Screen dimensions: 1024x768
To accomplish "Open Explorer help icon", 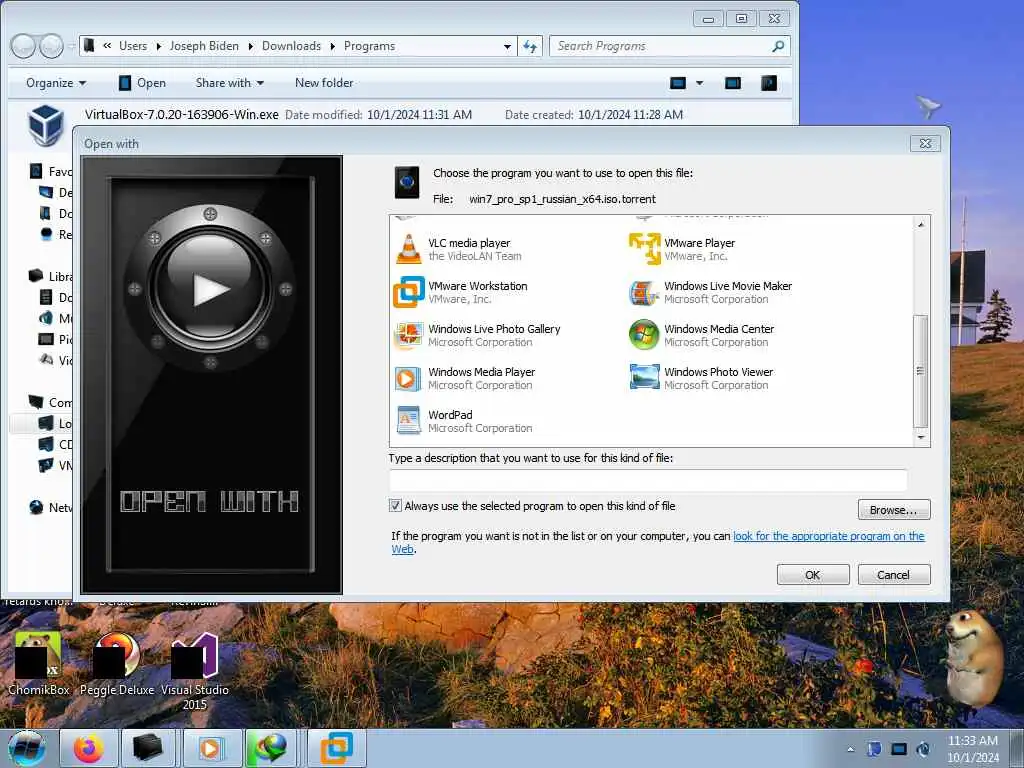I will (769, 83).
